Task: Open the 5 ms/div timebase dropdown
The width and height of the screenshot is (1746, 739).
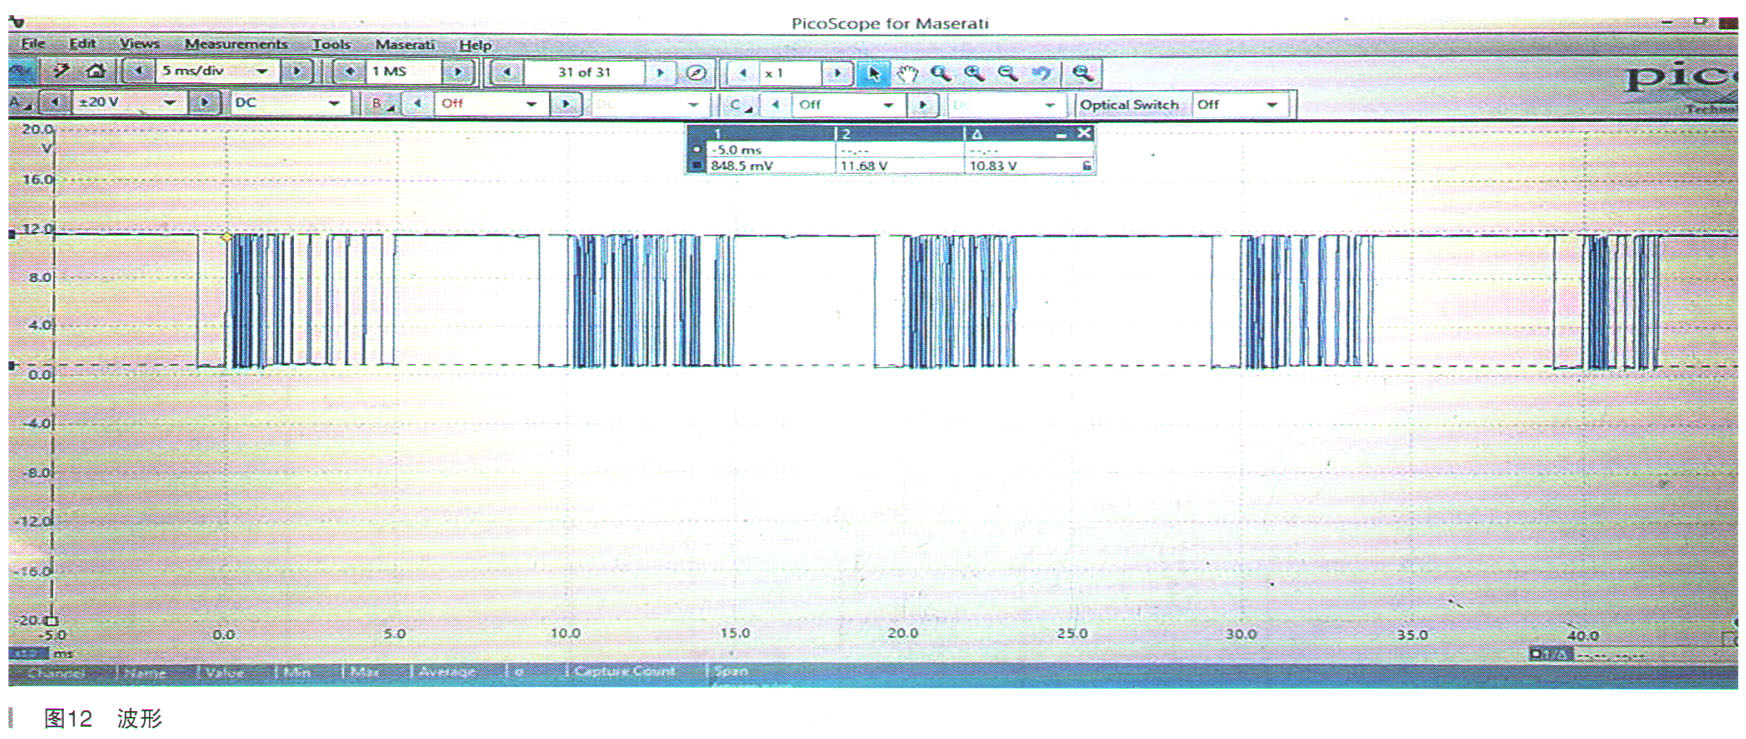Action: 262,71
